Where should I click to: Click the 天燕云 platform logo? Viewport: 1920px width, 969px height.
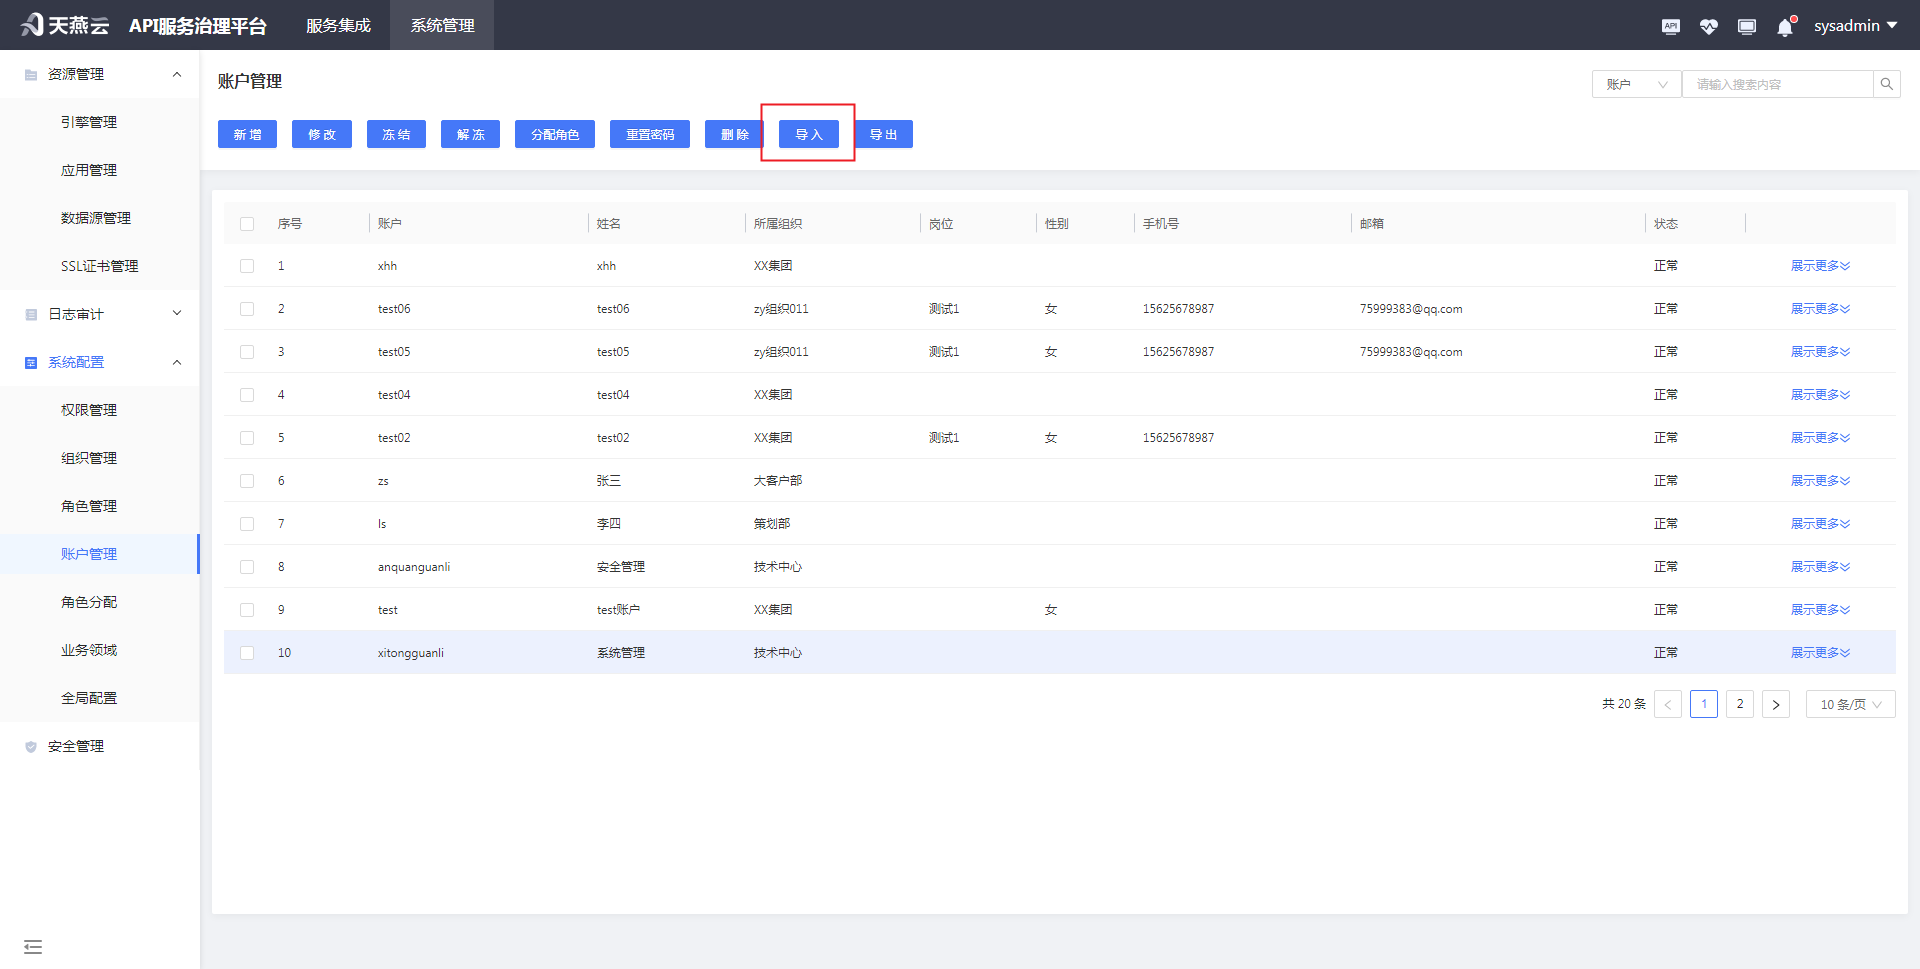click(x=63, y=25)
